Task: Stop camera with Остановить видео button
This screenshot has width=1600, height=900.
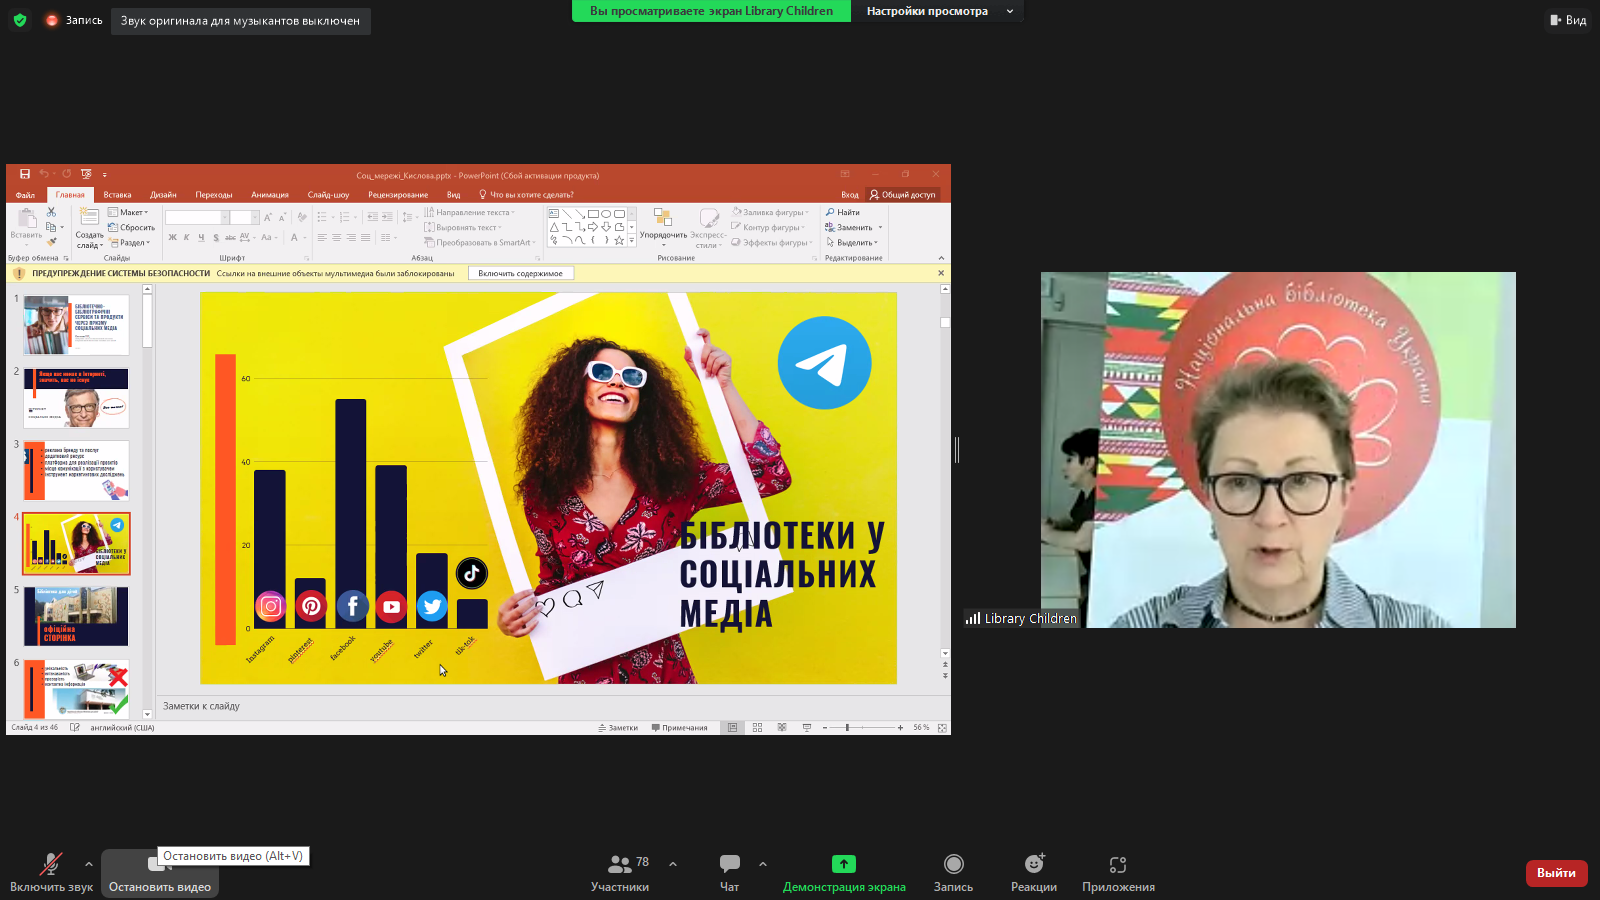Action: click(x=160, y=872)
